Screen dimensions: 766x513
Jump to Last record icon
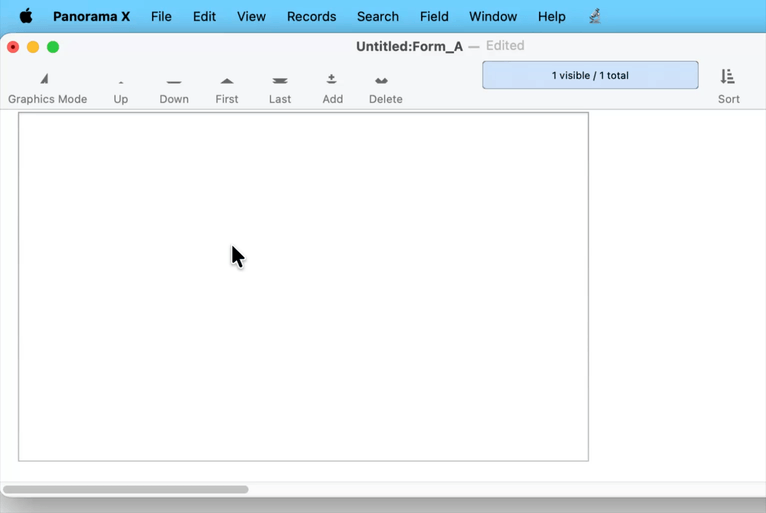click(x=280, y=81)
